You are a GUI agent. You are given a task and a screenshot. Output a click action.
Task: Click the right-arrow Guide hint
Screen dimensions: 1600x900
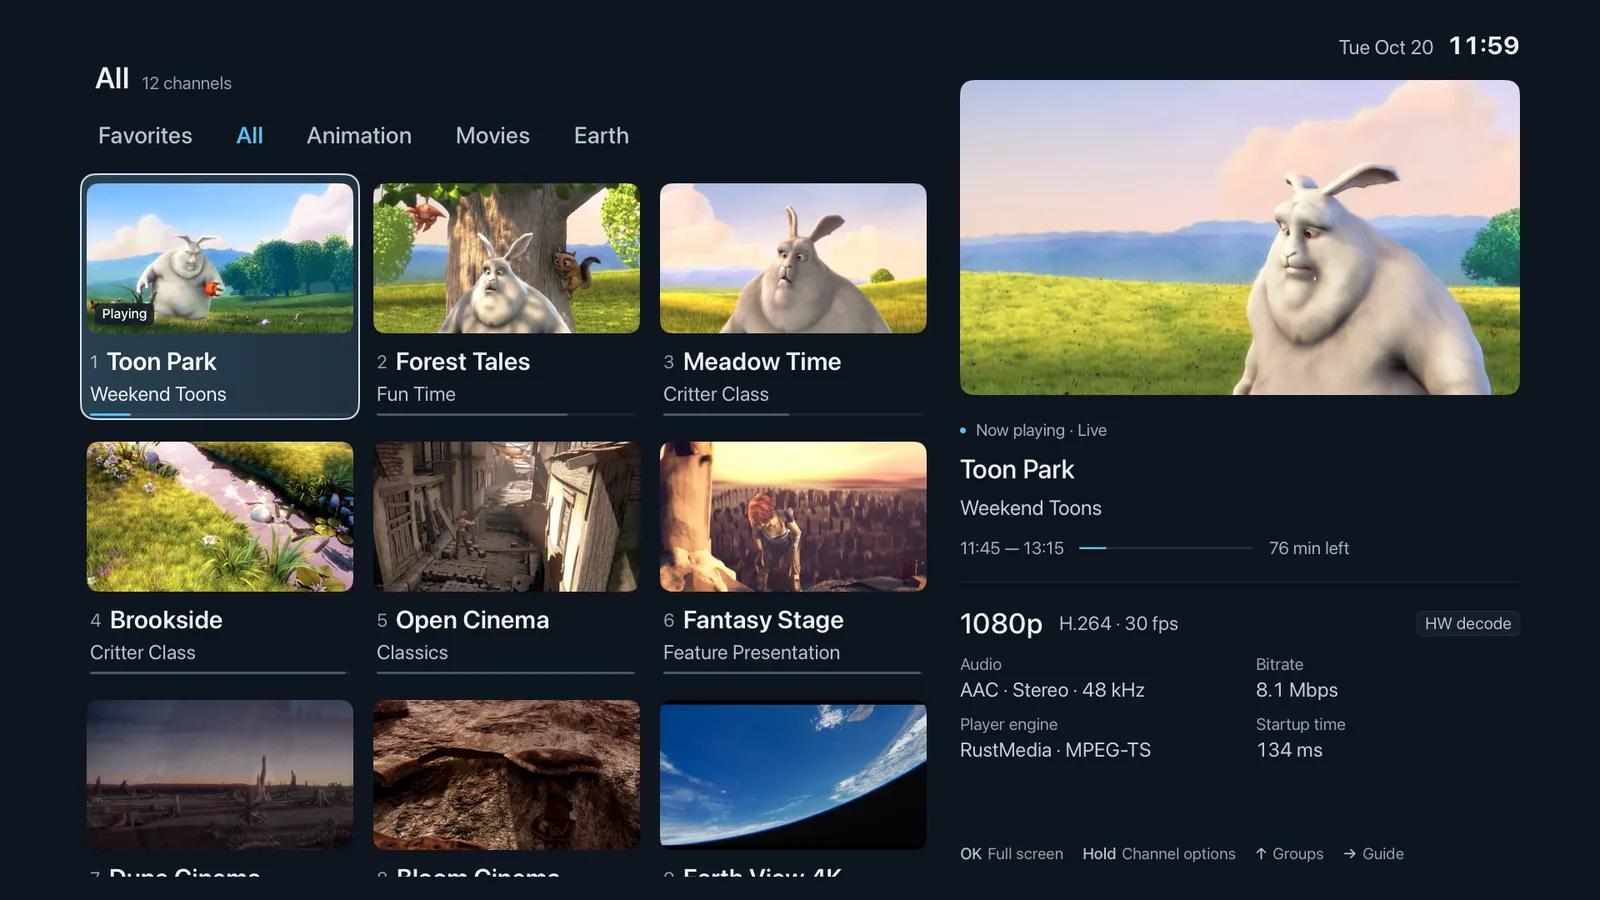1374,854
